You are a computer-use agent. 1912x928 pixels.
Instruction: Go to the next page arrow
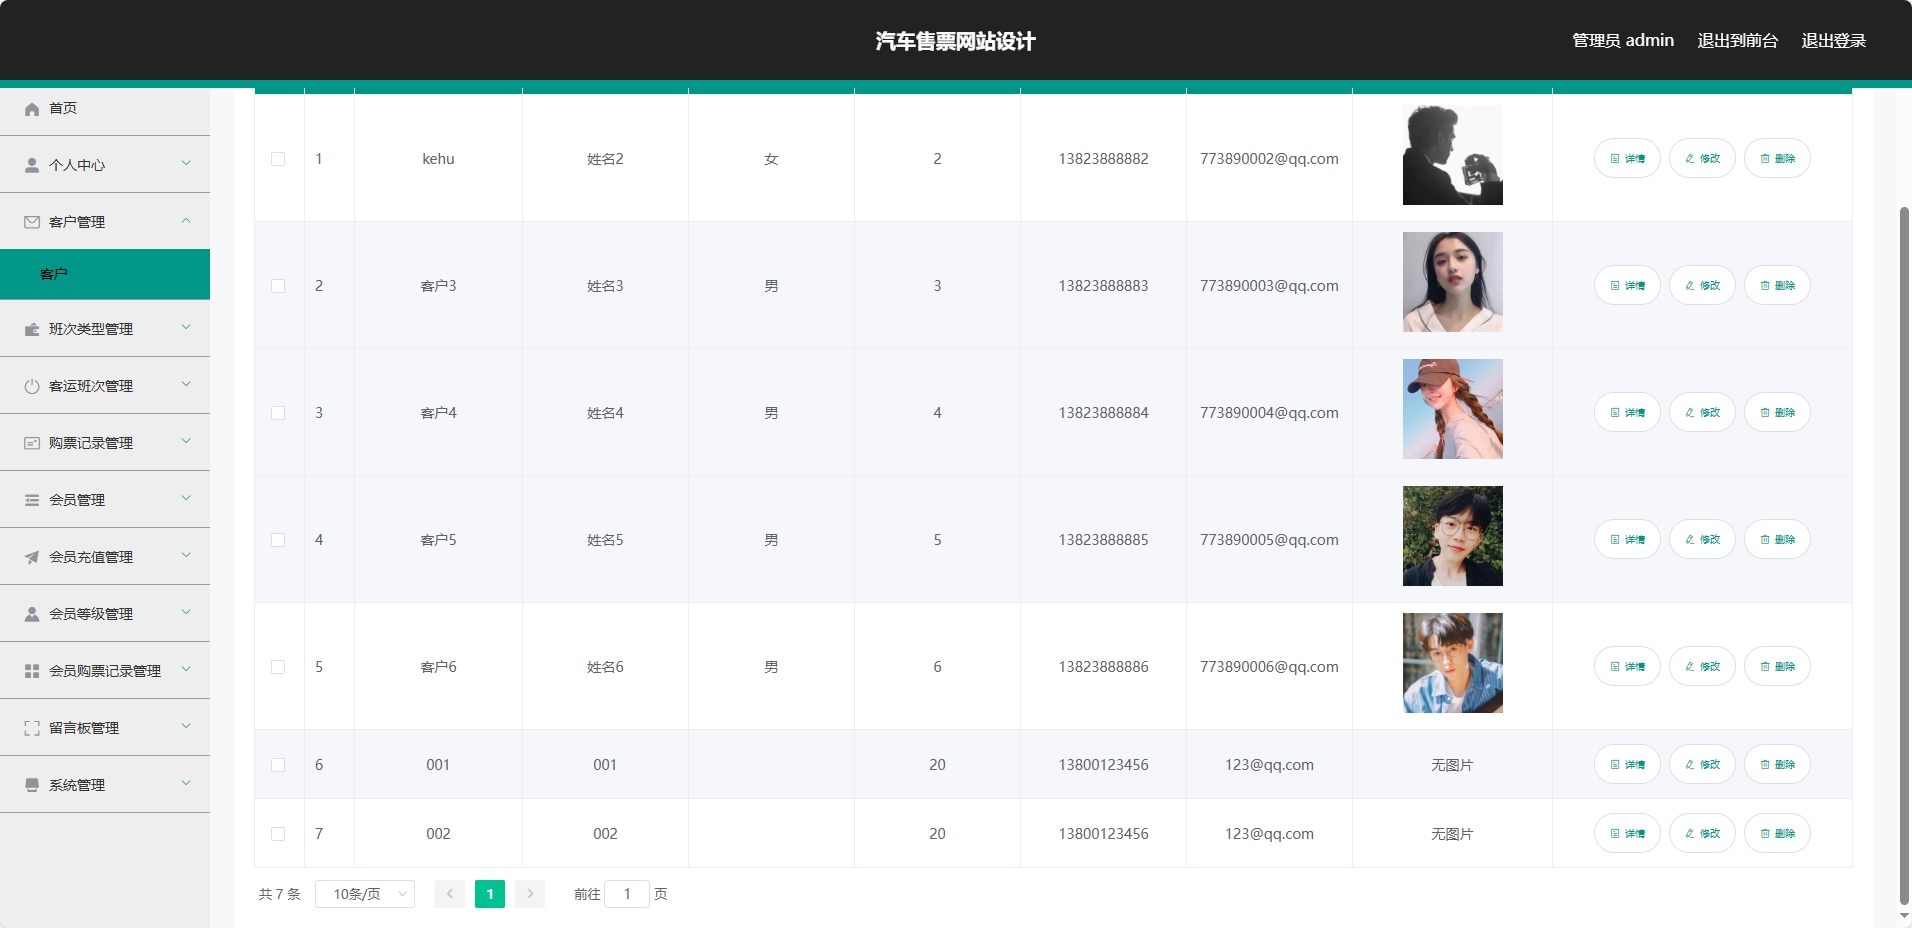pos(530,894)
